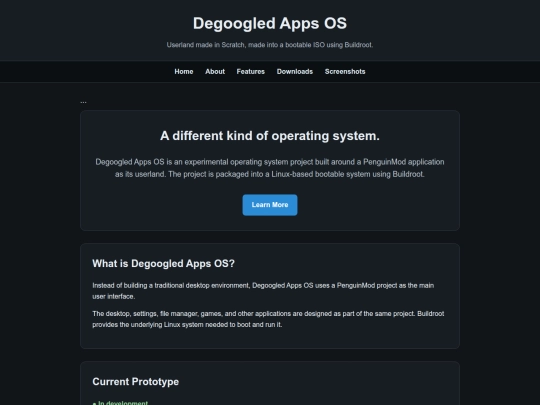
Task: Click the three-dot ellipsis above the hero card
Action: click(83, 102)
